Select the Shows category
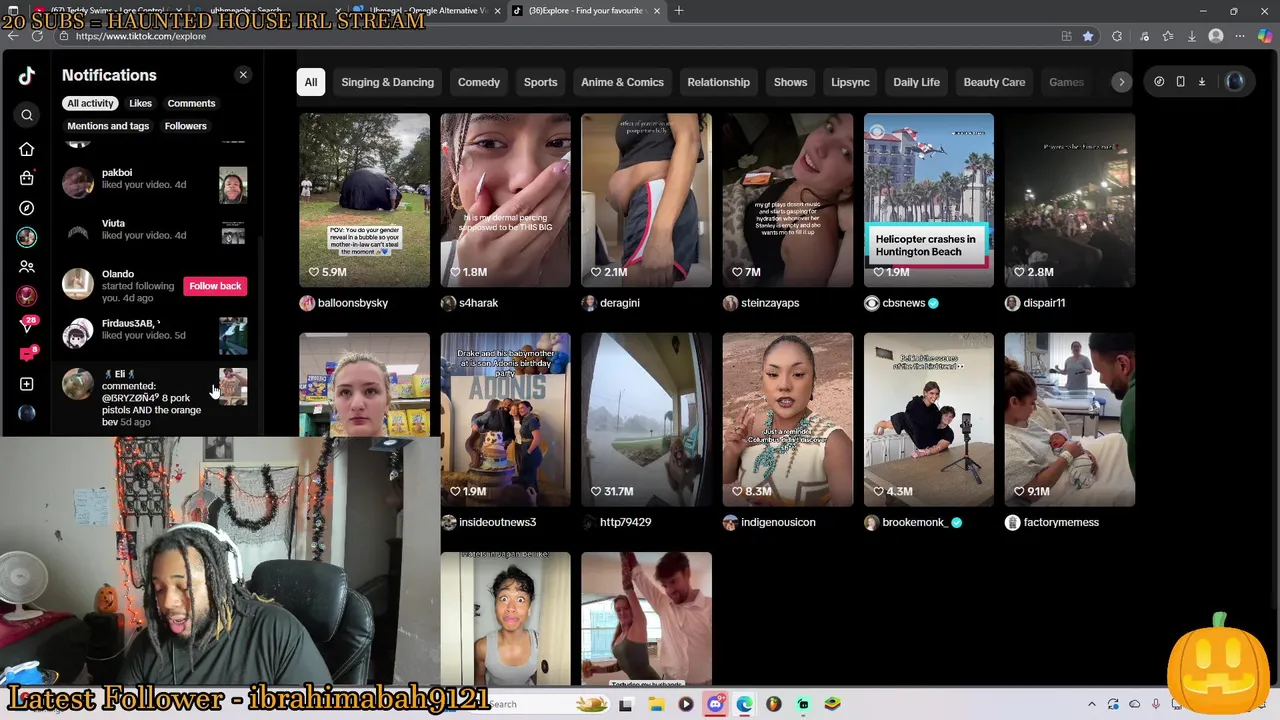Viewport: 1280px width, 720px height. [x=790, y=82]
